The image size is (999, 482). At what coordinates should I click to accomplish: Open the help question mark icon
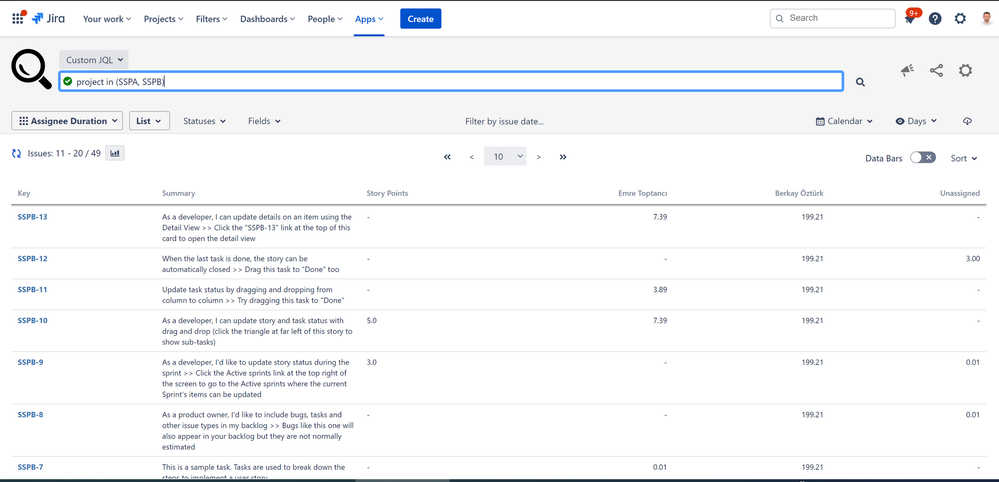[935, 18]
